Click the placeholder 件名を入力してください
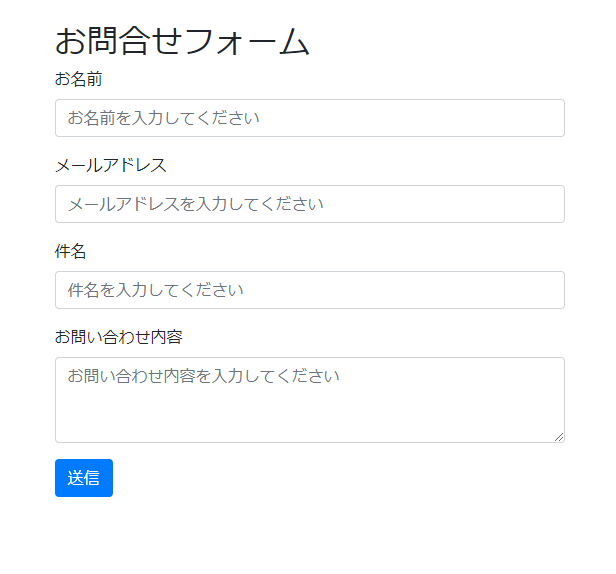 155,290
